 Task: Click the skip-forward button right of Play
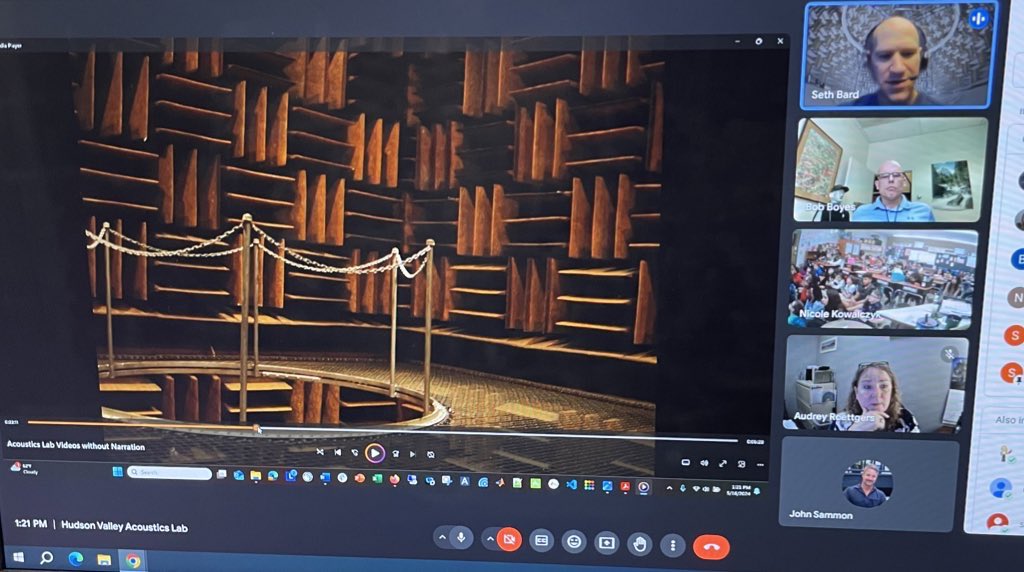(x=395, y=454)
